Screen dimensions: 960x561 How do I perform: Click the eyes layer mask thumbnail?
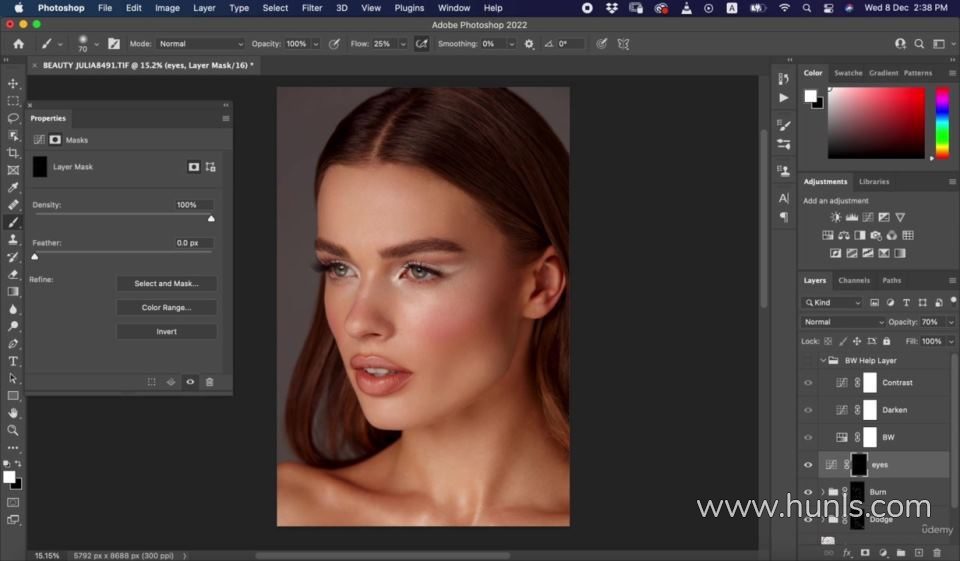pos(859,465)
